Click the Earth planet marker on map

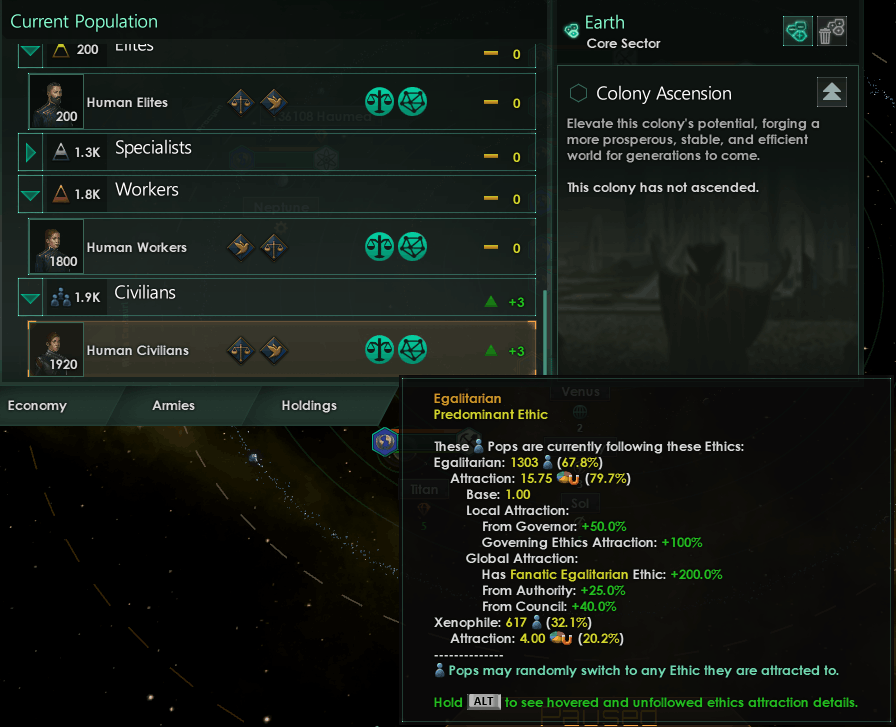(385, 442)
